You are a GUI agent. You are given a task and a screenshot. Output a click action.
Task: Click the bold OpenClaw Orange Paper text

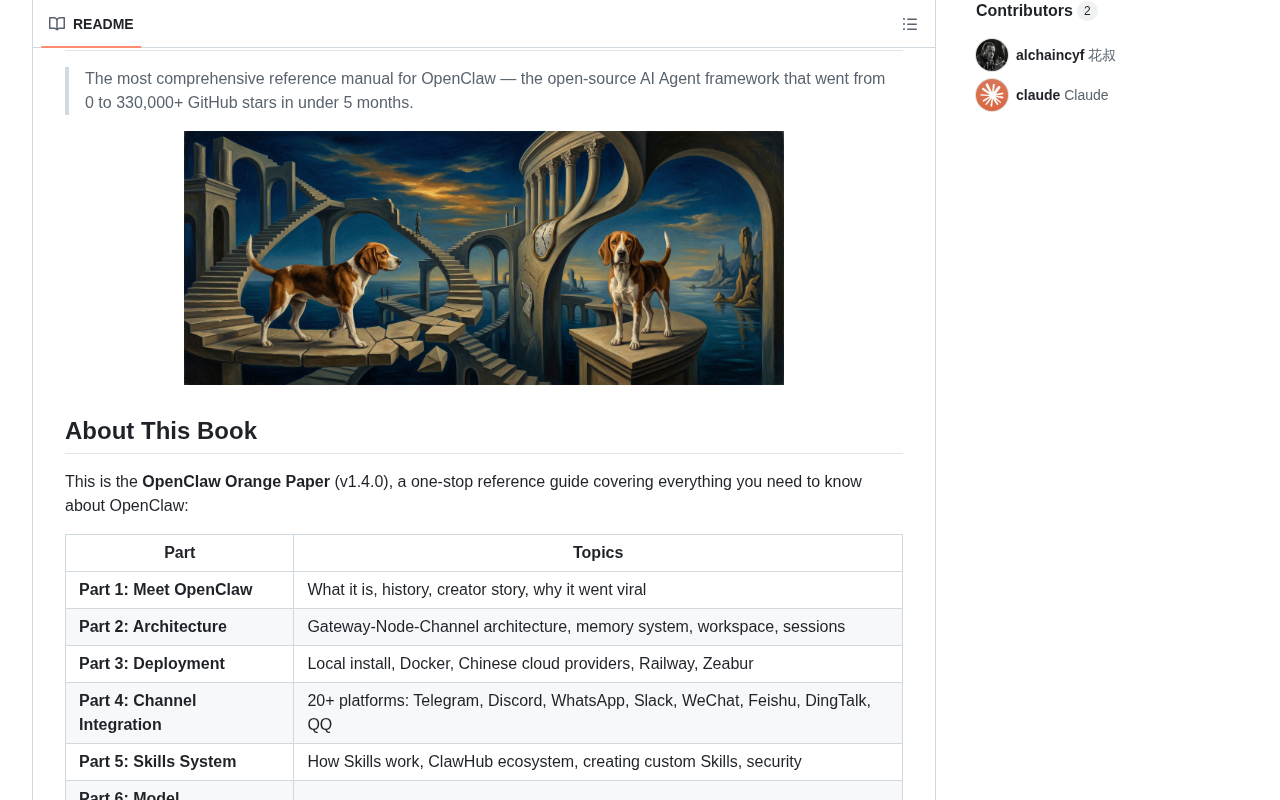[236, 482]
